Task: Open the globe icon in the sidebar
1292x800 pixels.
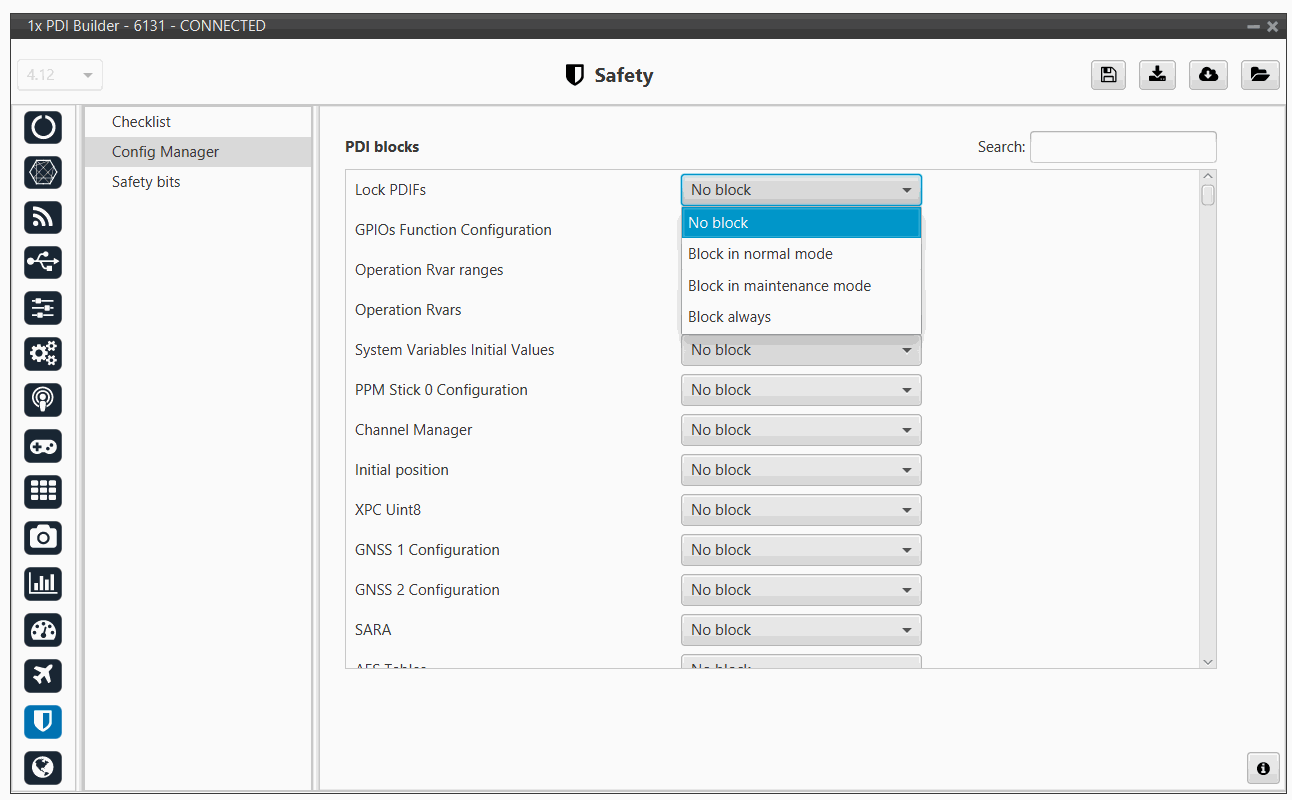Action: (x=43, y=767)
